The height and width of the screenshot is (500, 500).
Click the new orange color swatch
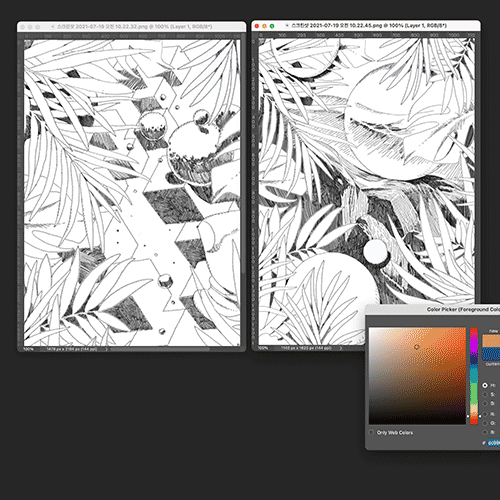click(x=491, y=341)
